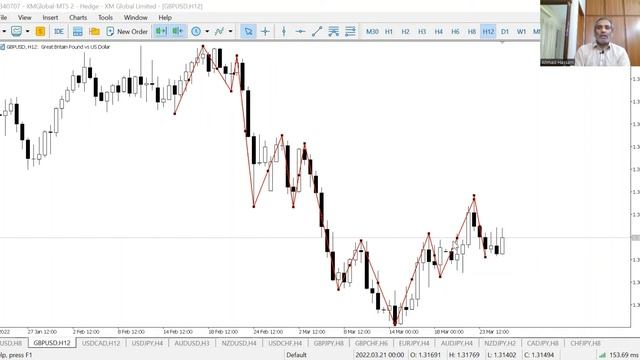Screen dimensions: 640x360
Task: Select the crosshair tool
Action: click(265, 31)
